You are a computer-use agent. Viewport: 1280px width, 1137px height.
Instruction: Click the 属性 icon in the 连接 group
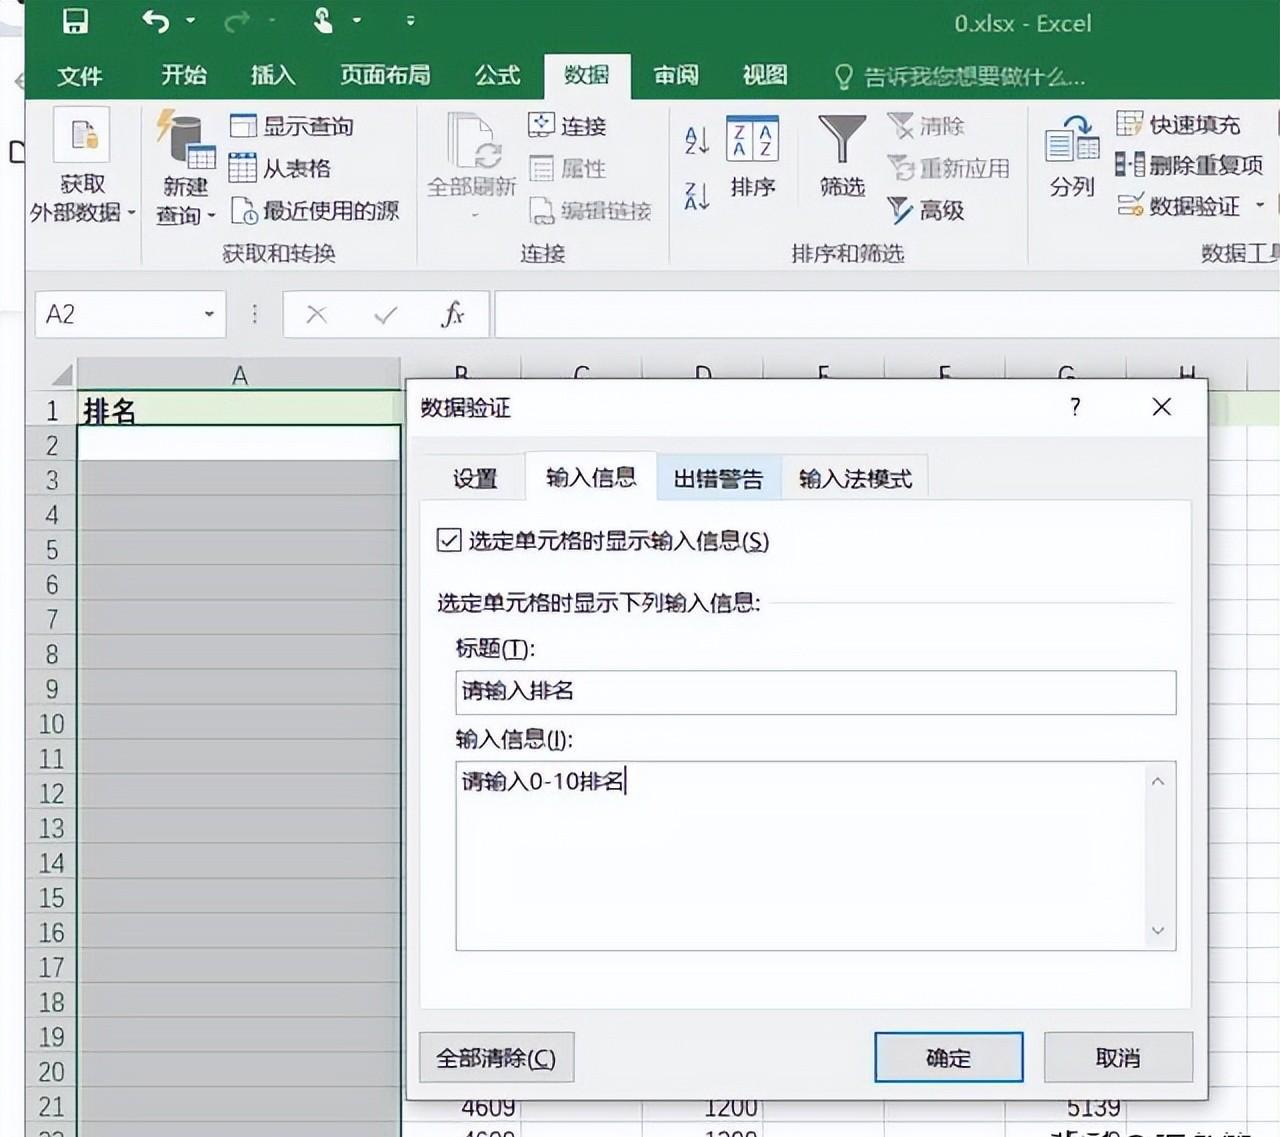pyautogui.click(x=541, y=168)
